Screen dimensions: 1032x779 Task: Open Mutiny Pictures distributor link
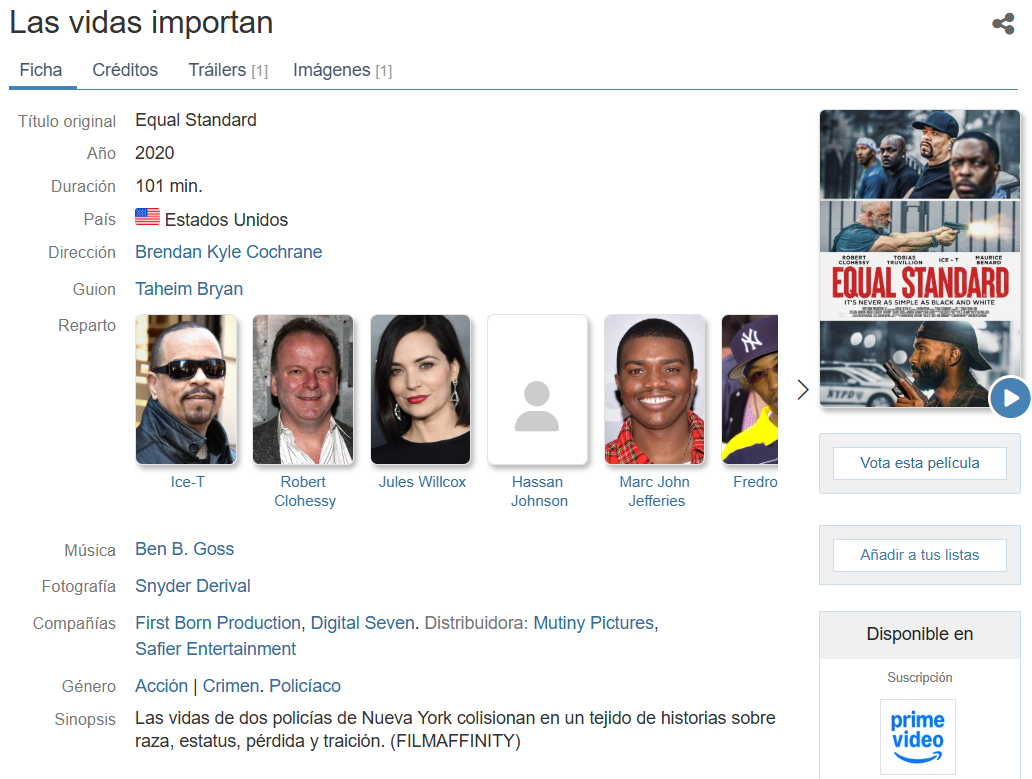click(593, 623)
